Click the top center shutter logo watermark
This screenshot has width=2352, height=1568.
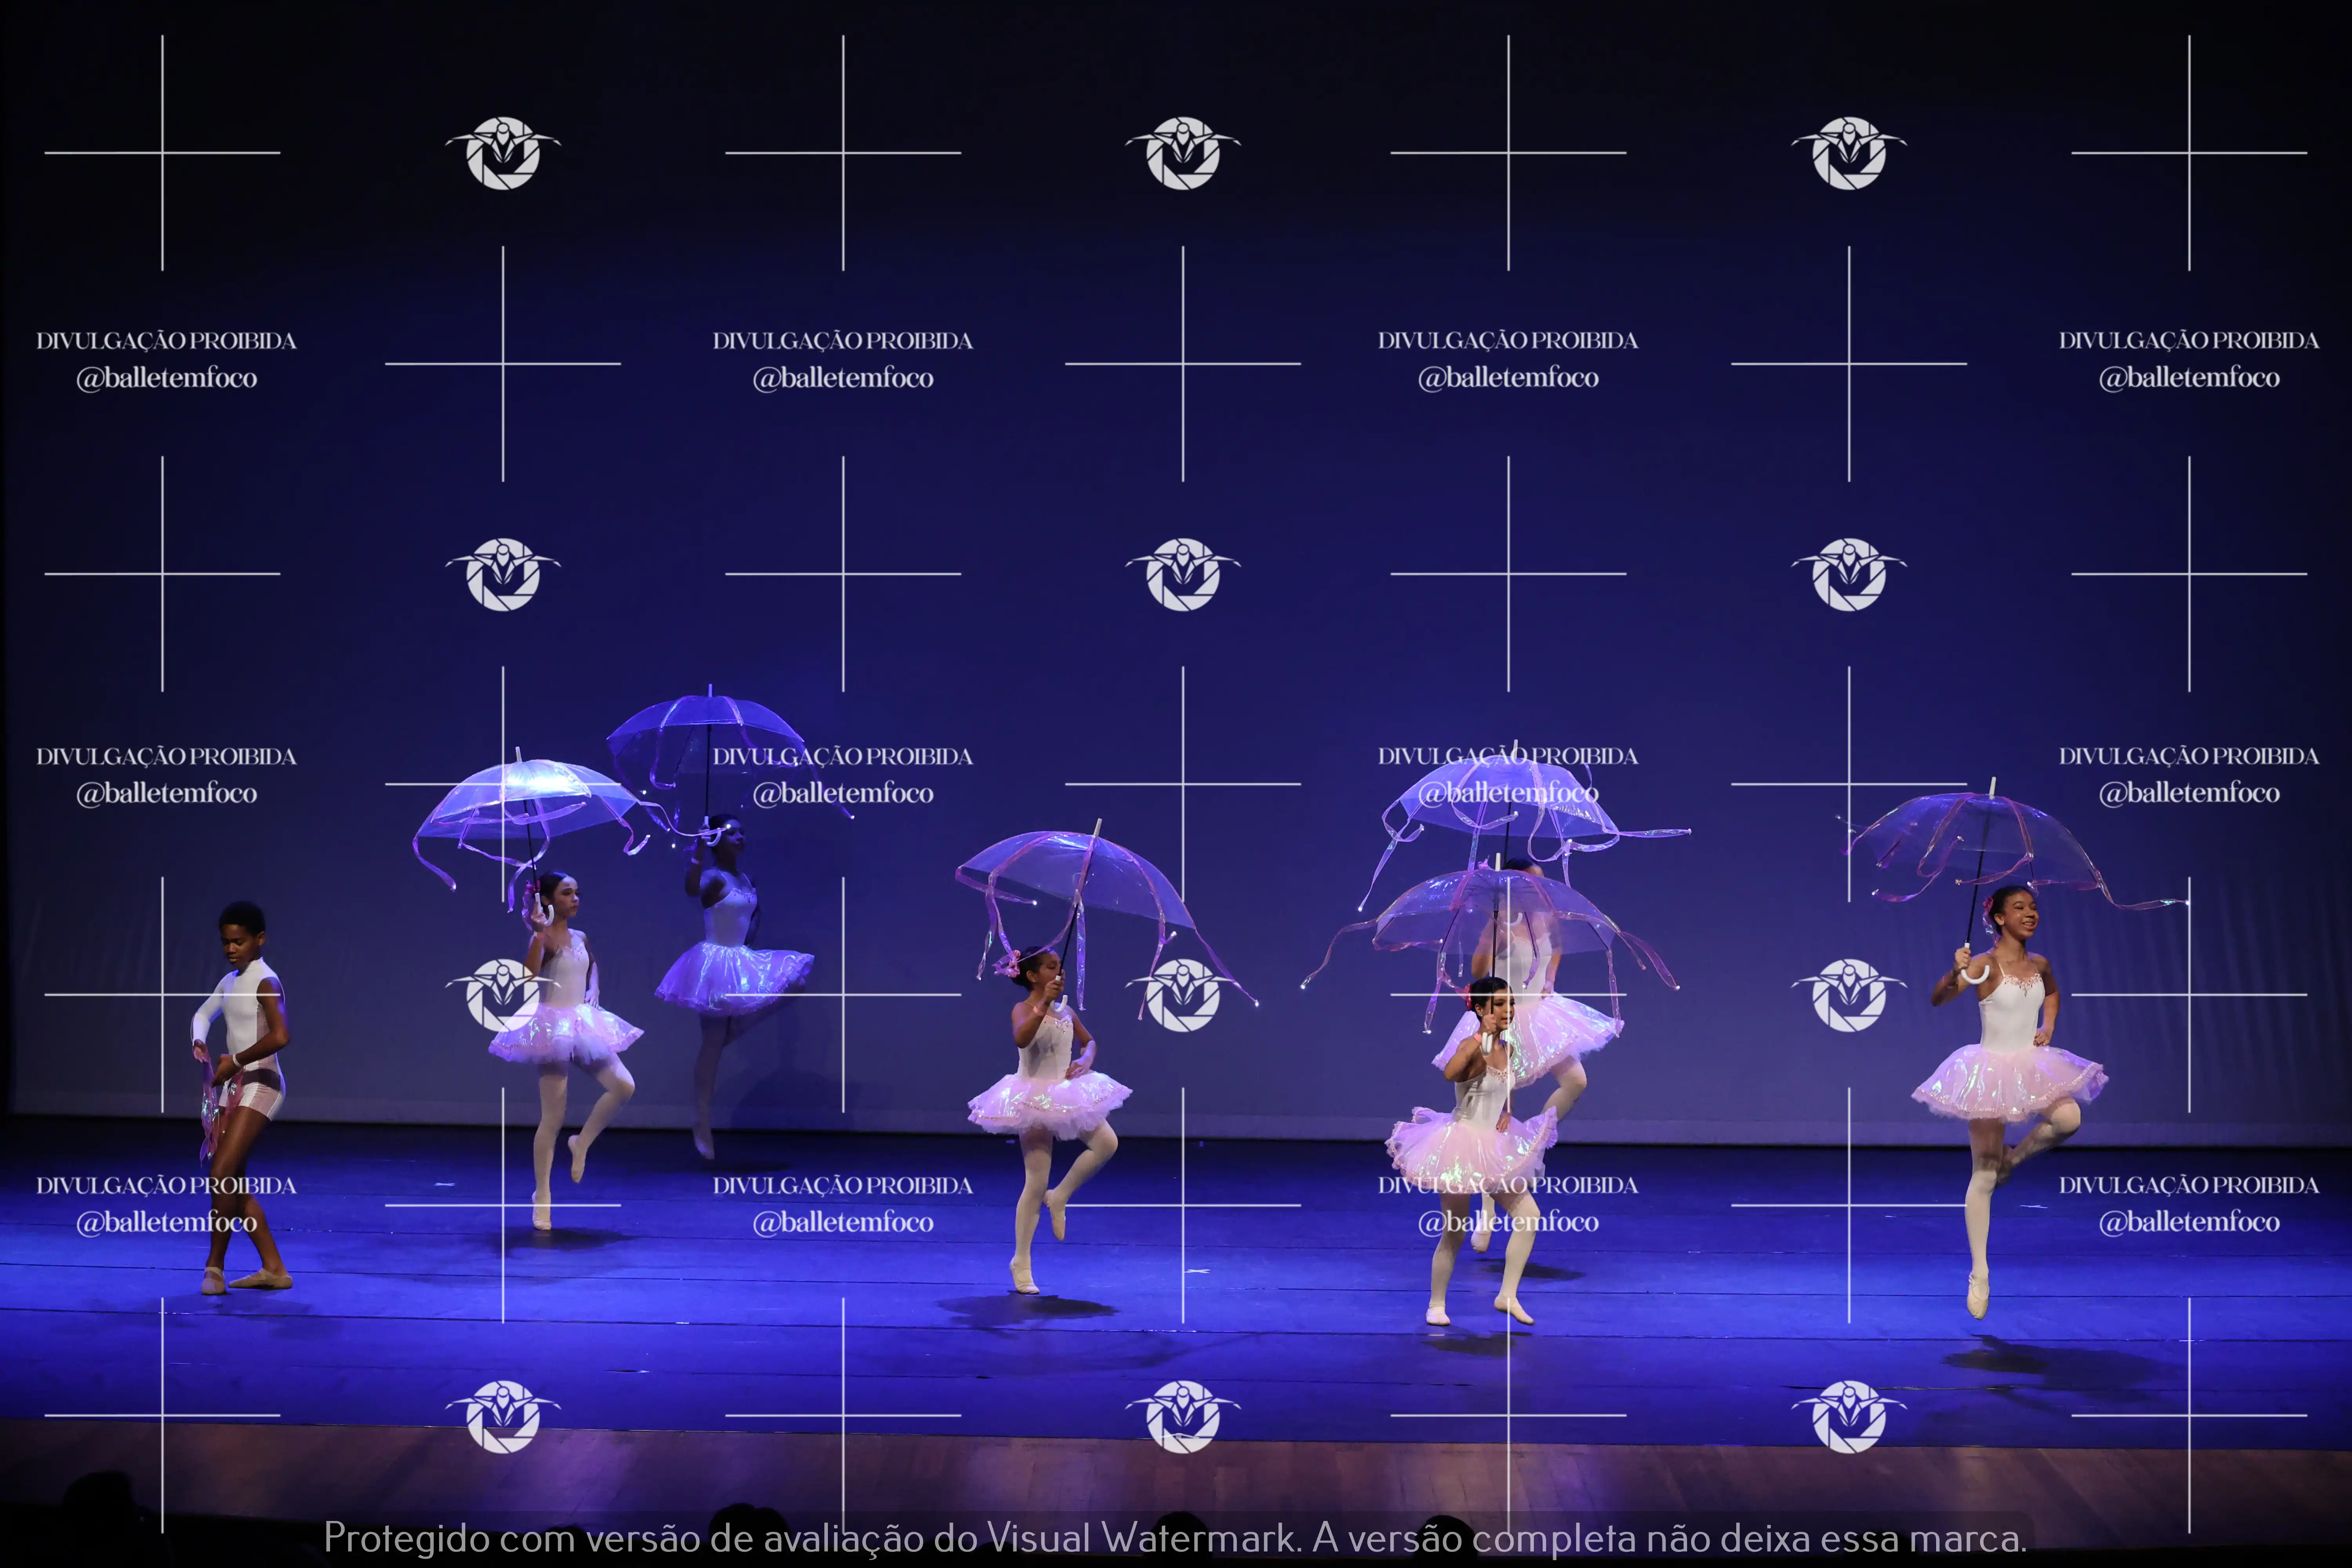1183,153
